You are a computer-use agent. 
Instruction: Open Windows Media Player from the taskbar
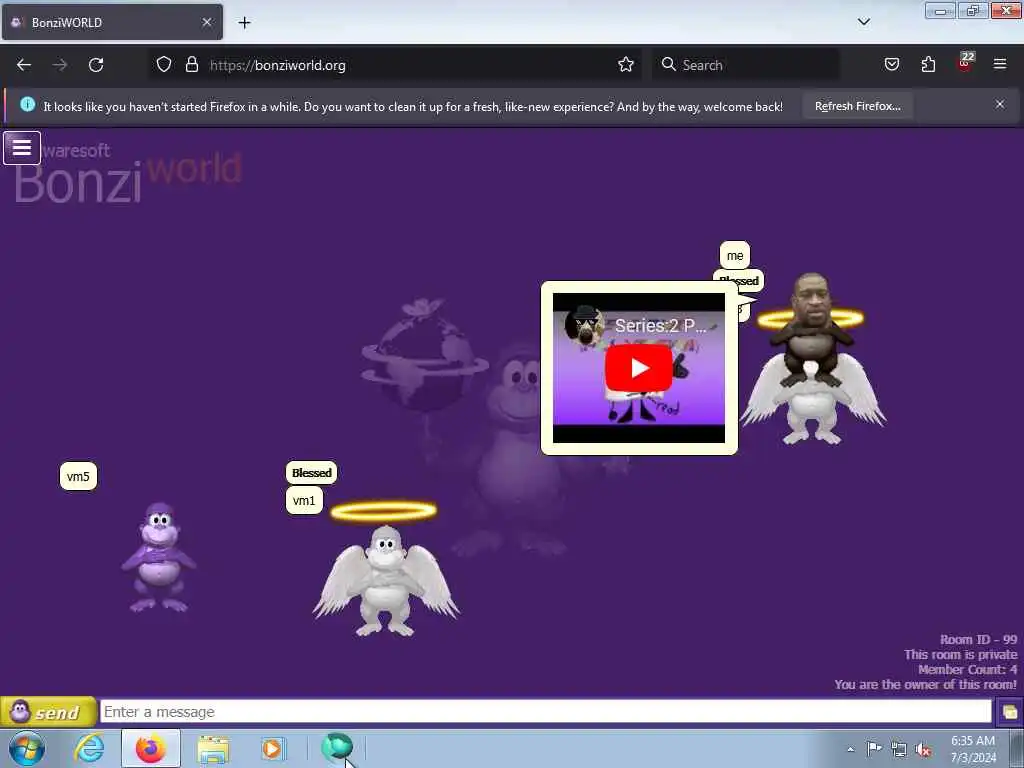click(x=272, y=748)
